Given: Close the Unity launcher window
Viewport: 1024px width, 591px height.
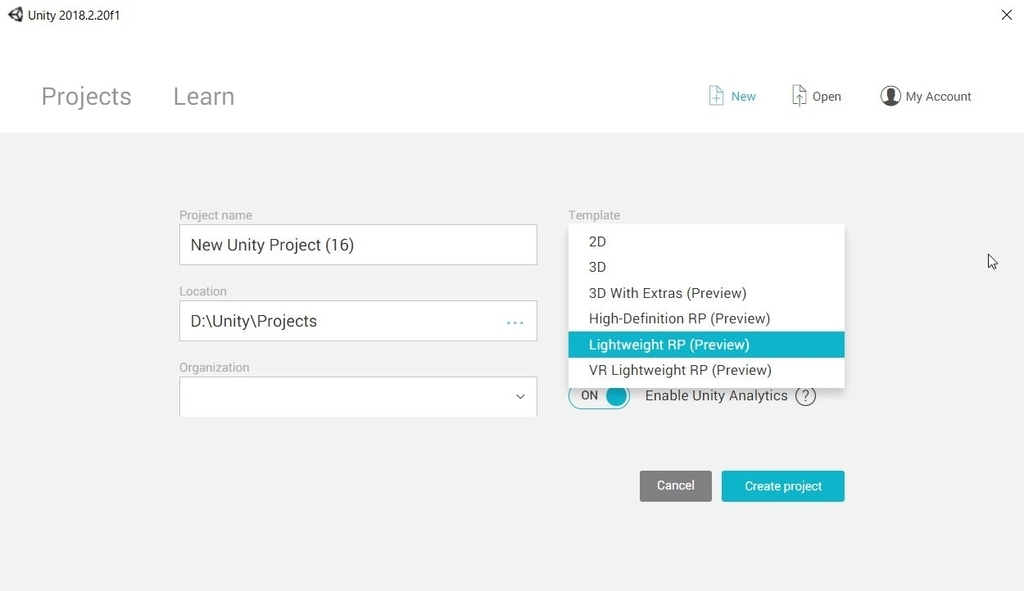Looking at the screenshot, I should point(1006,14).
